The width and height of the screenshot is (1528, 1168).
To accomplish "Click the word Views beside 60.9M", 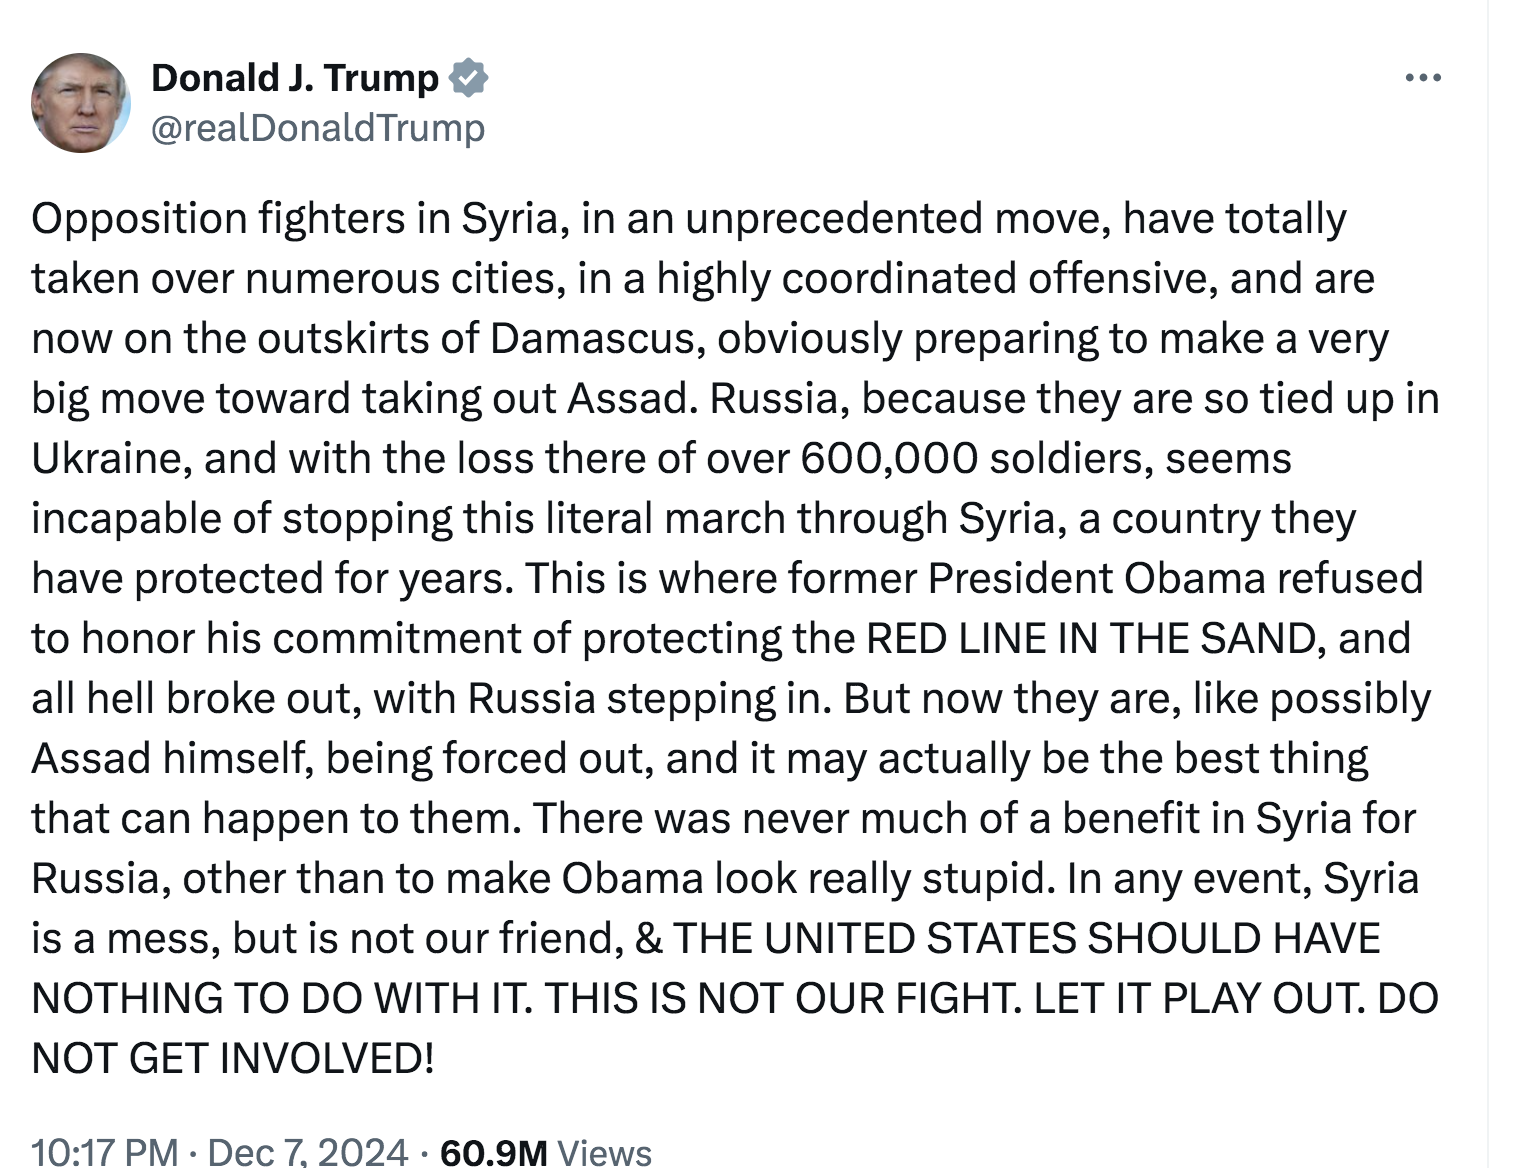I will (604, 1151).
